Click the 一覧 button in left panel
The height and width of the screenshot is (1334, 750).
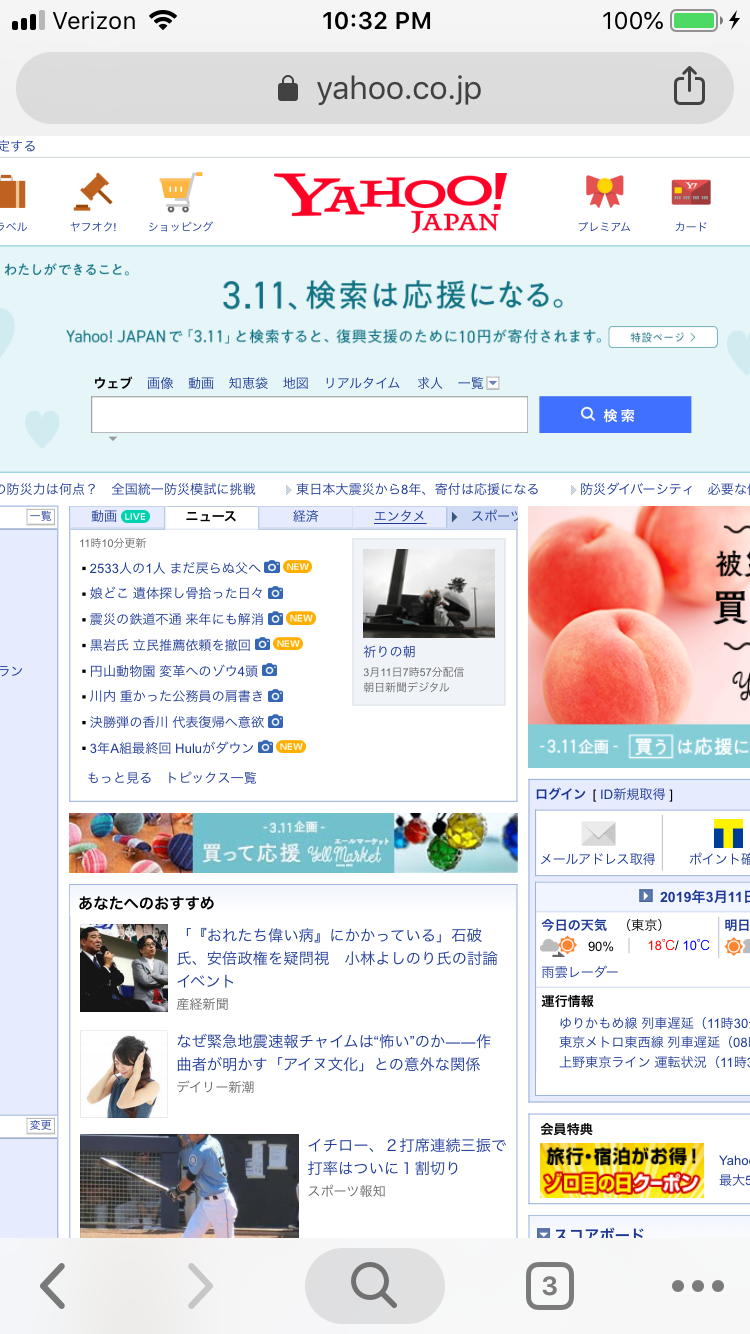coord(40,517)
